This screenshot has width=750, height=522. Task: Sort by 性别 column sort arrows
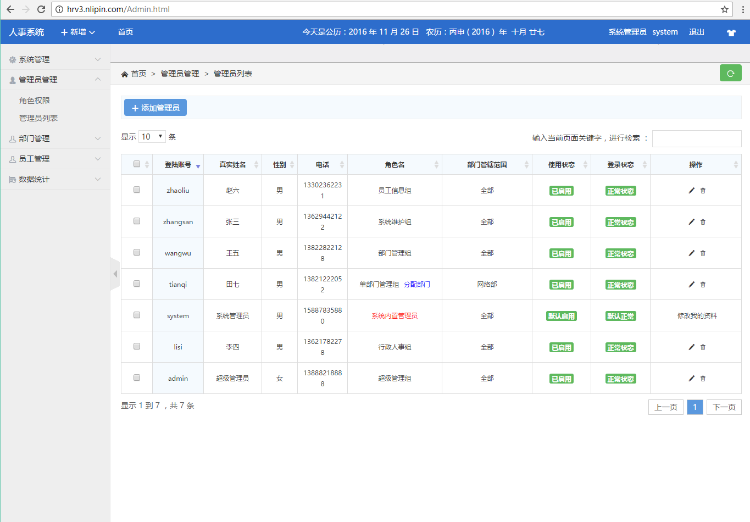pos(292,165)
